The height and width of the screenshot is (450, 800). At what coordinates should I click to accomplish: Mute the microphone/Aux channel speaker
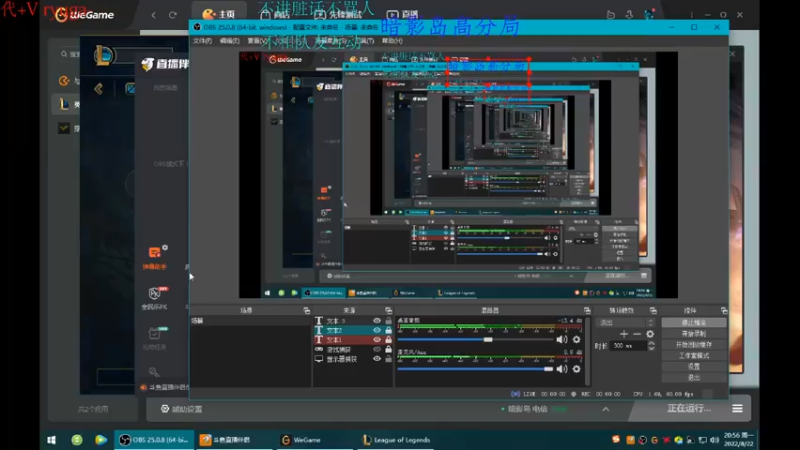562,369
